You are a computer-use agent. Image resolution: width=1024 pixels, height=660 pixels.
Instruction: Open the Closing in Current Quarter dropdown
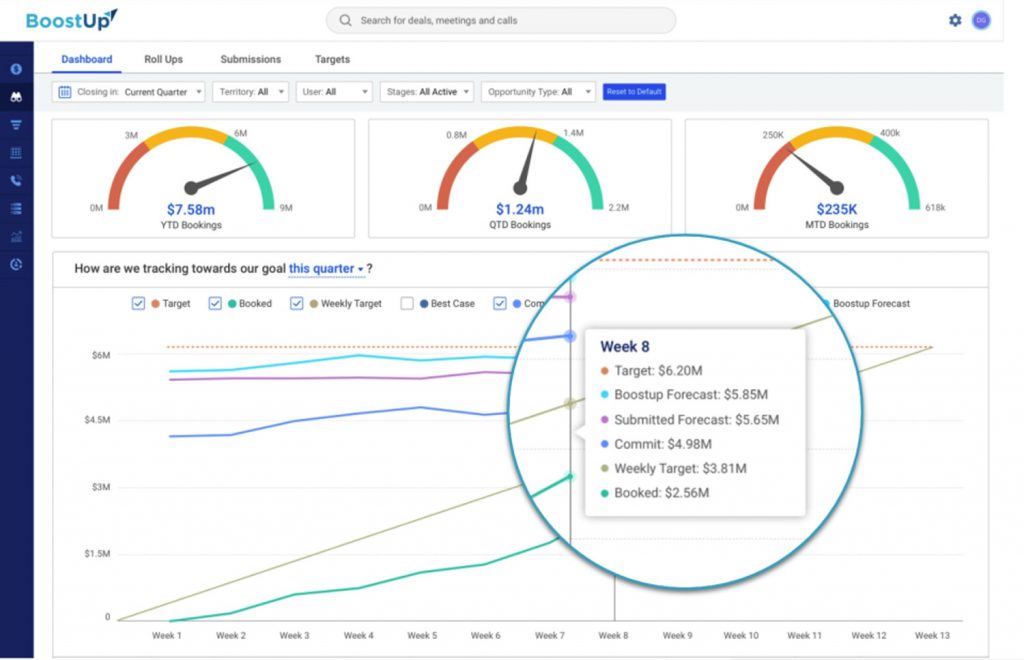point(129,92)
